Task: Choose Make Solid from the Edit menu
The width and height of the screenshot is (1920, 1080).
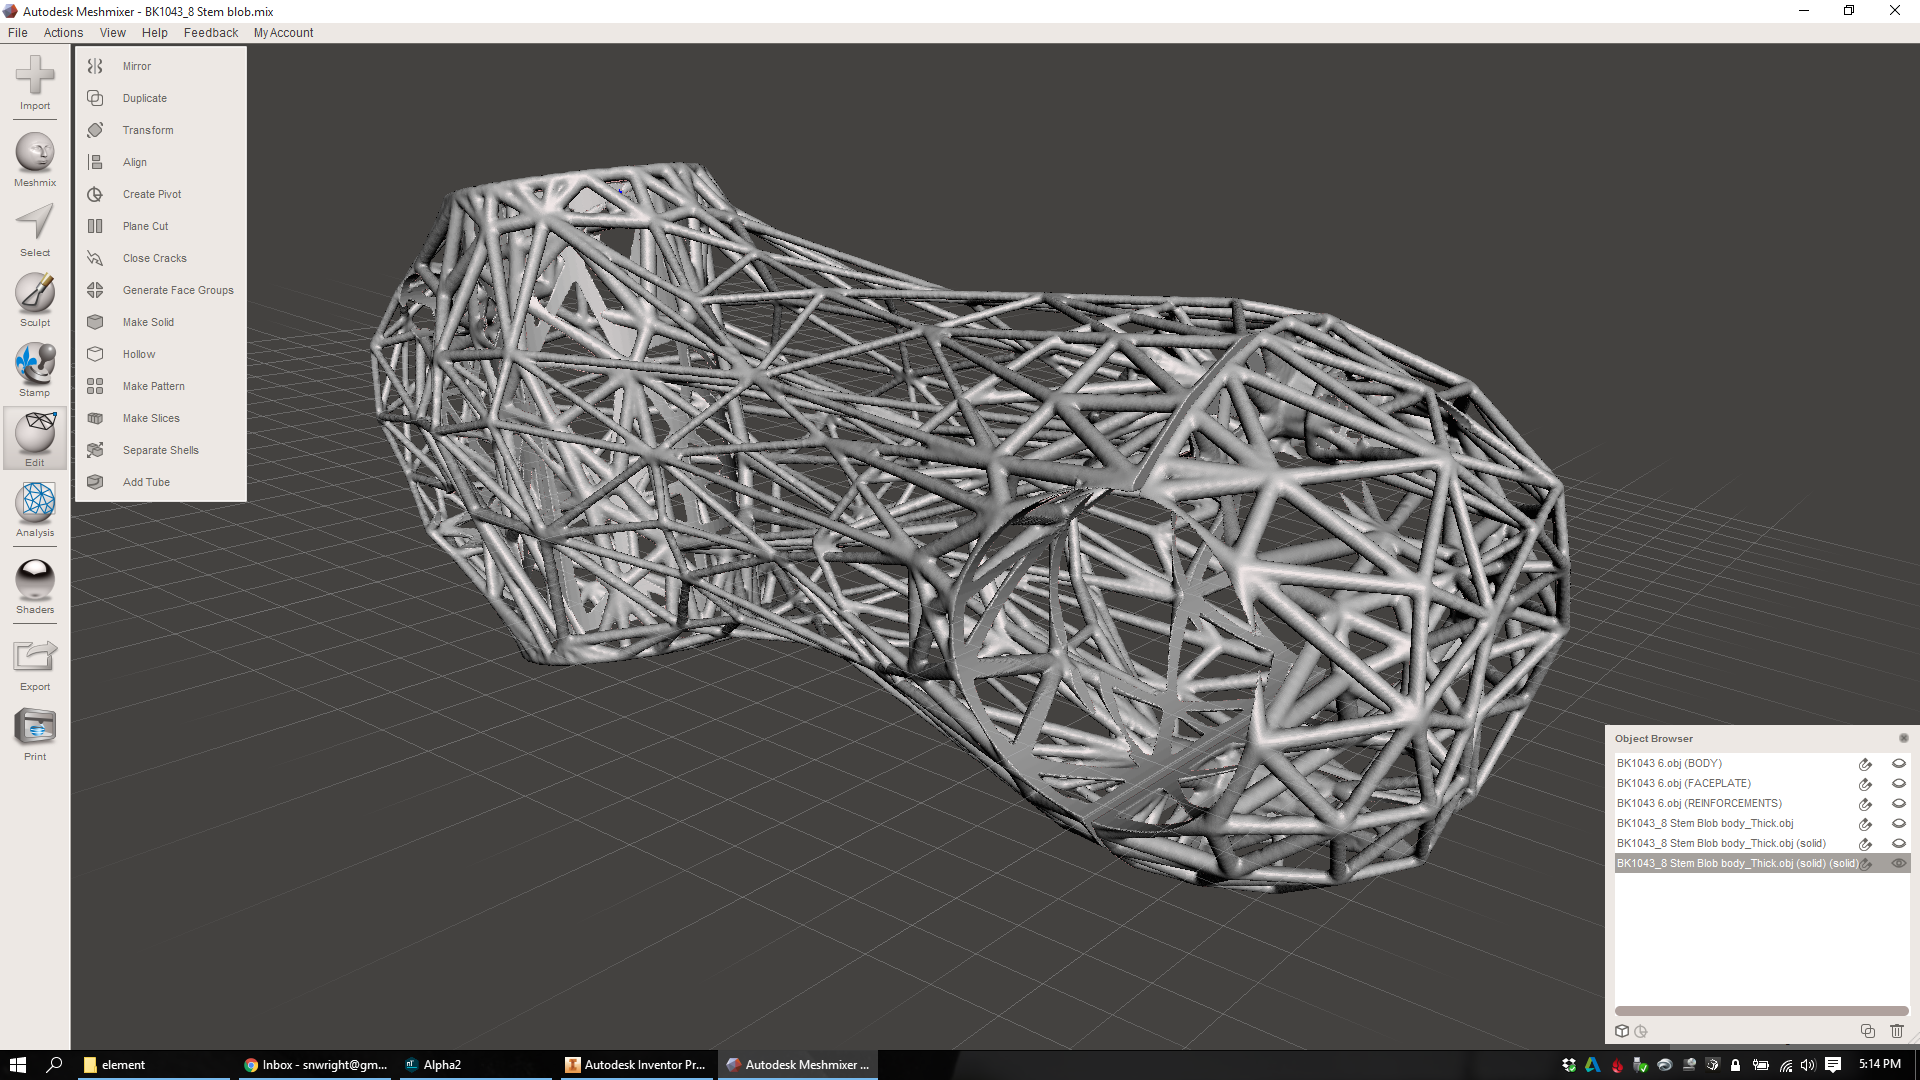Action: 148,322
